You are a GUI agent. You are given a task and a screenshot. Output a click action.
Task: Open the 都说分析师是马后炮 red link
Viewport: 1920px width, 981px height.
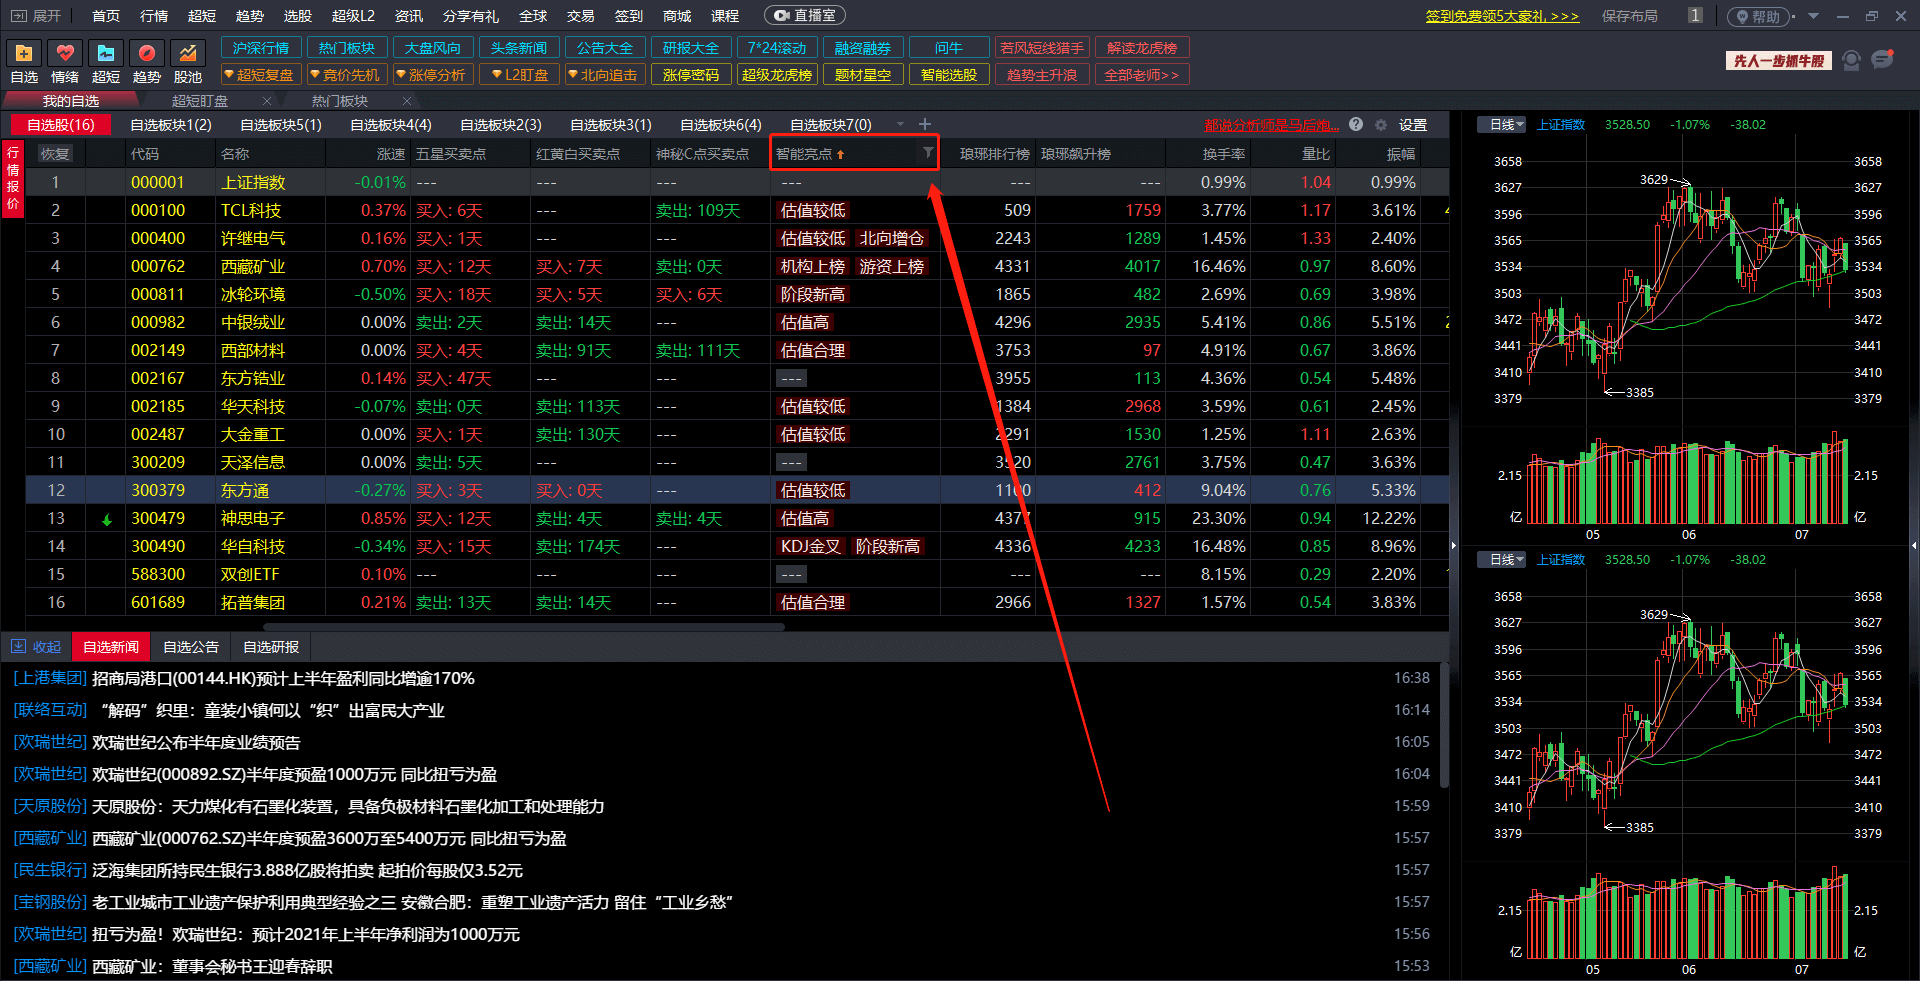(x=1271, y=125)
